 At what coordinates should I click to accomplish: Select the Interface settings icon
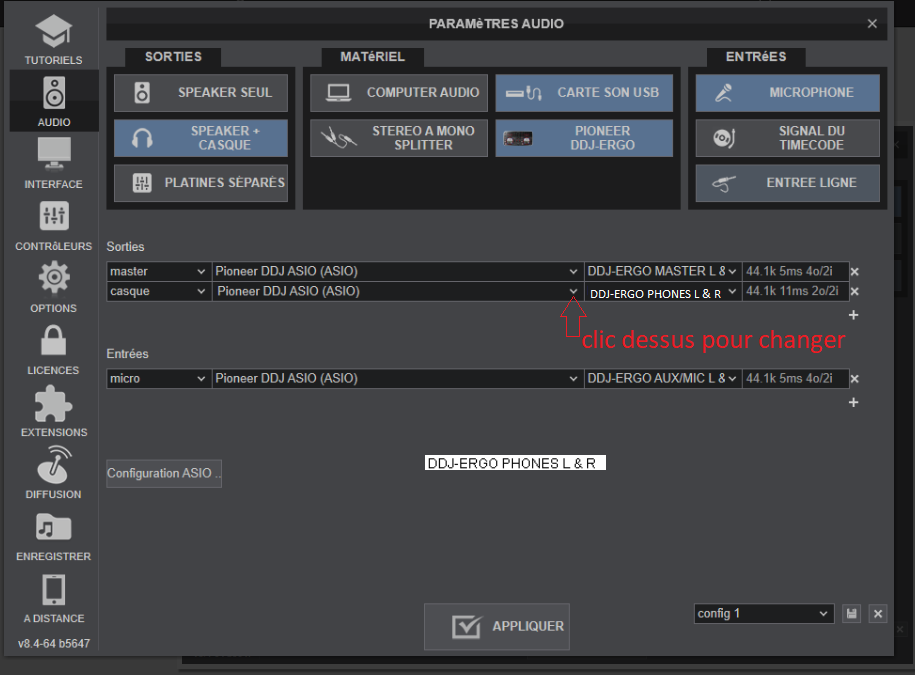53,163
